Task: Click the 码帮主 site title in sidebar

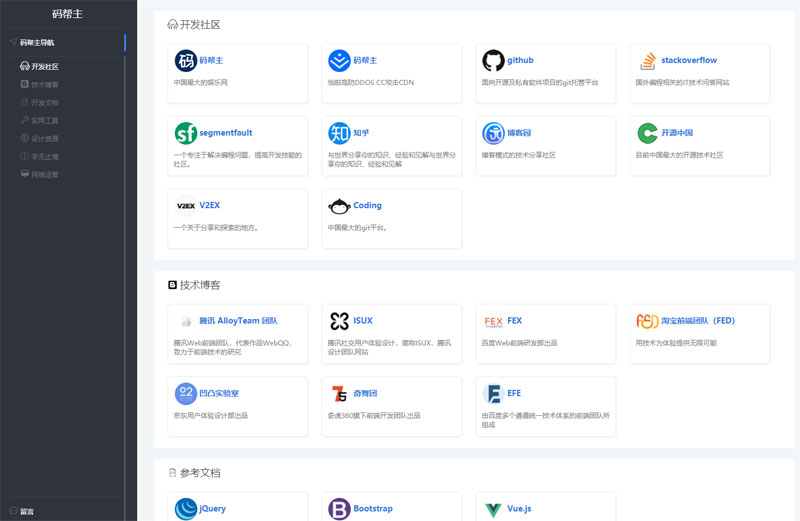Action: [x=67, y=14]
